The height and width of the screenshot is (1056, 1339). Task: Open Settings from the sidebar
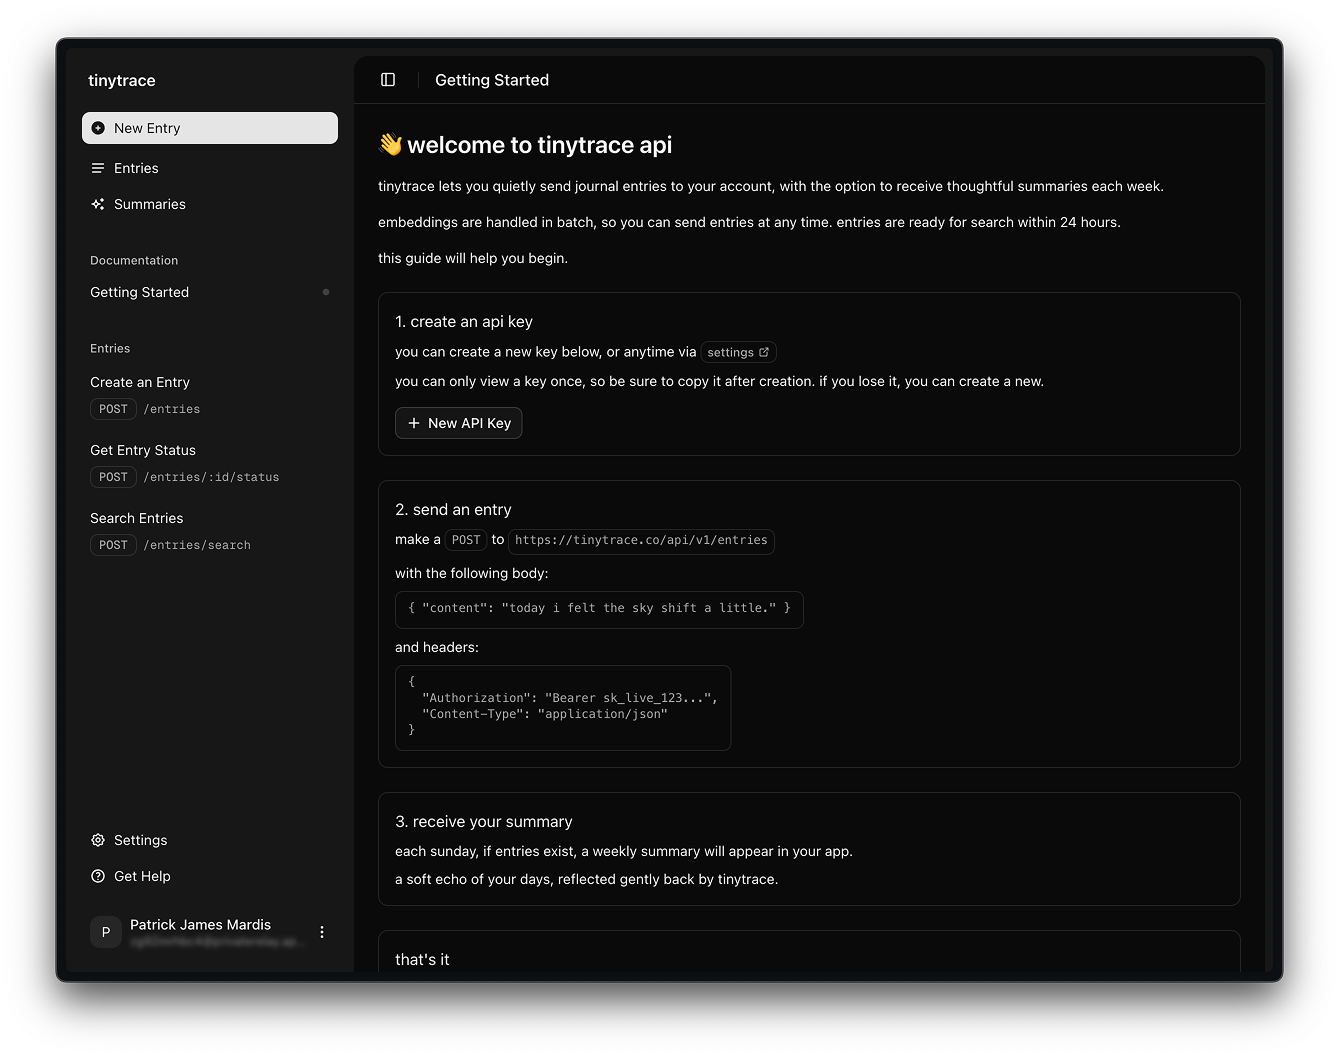tap(210, 840)
